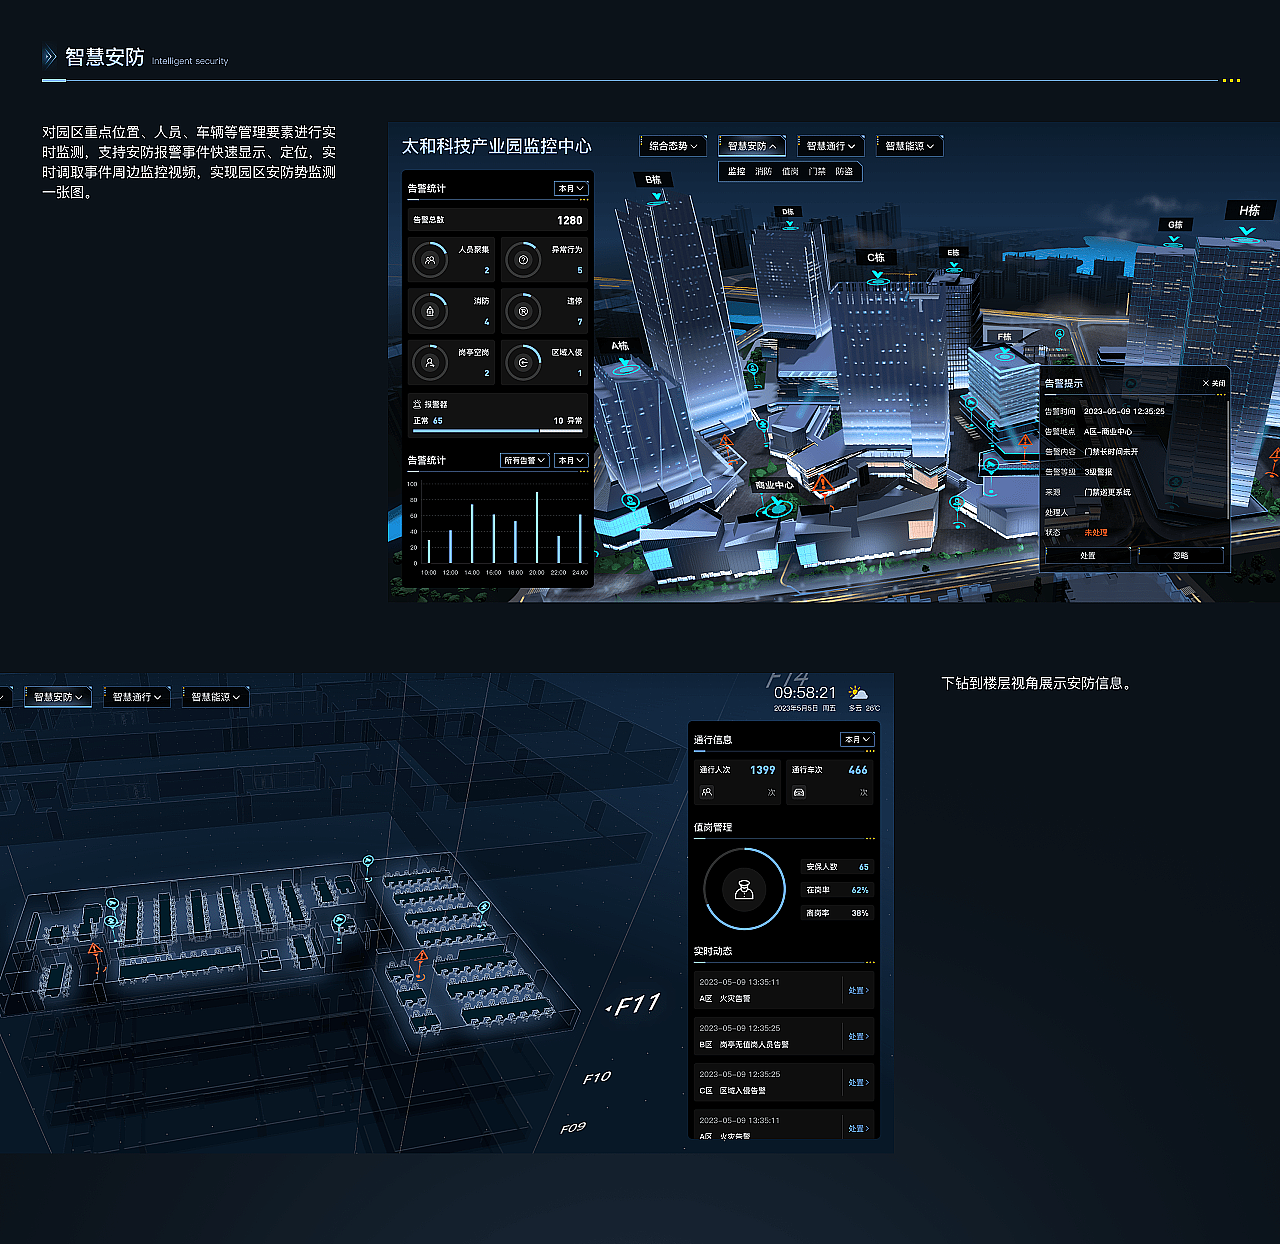1280x1244 pixels.
Task: Click the F栋 building marker
Action: 1004,338
